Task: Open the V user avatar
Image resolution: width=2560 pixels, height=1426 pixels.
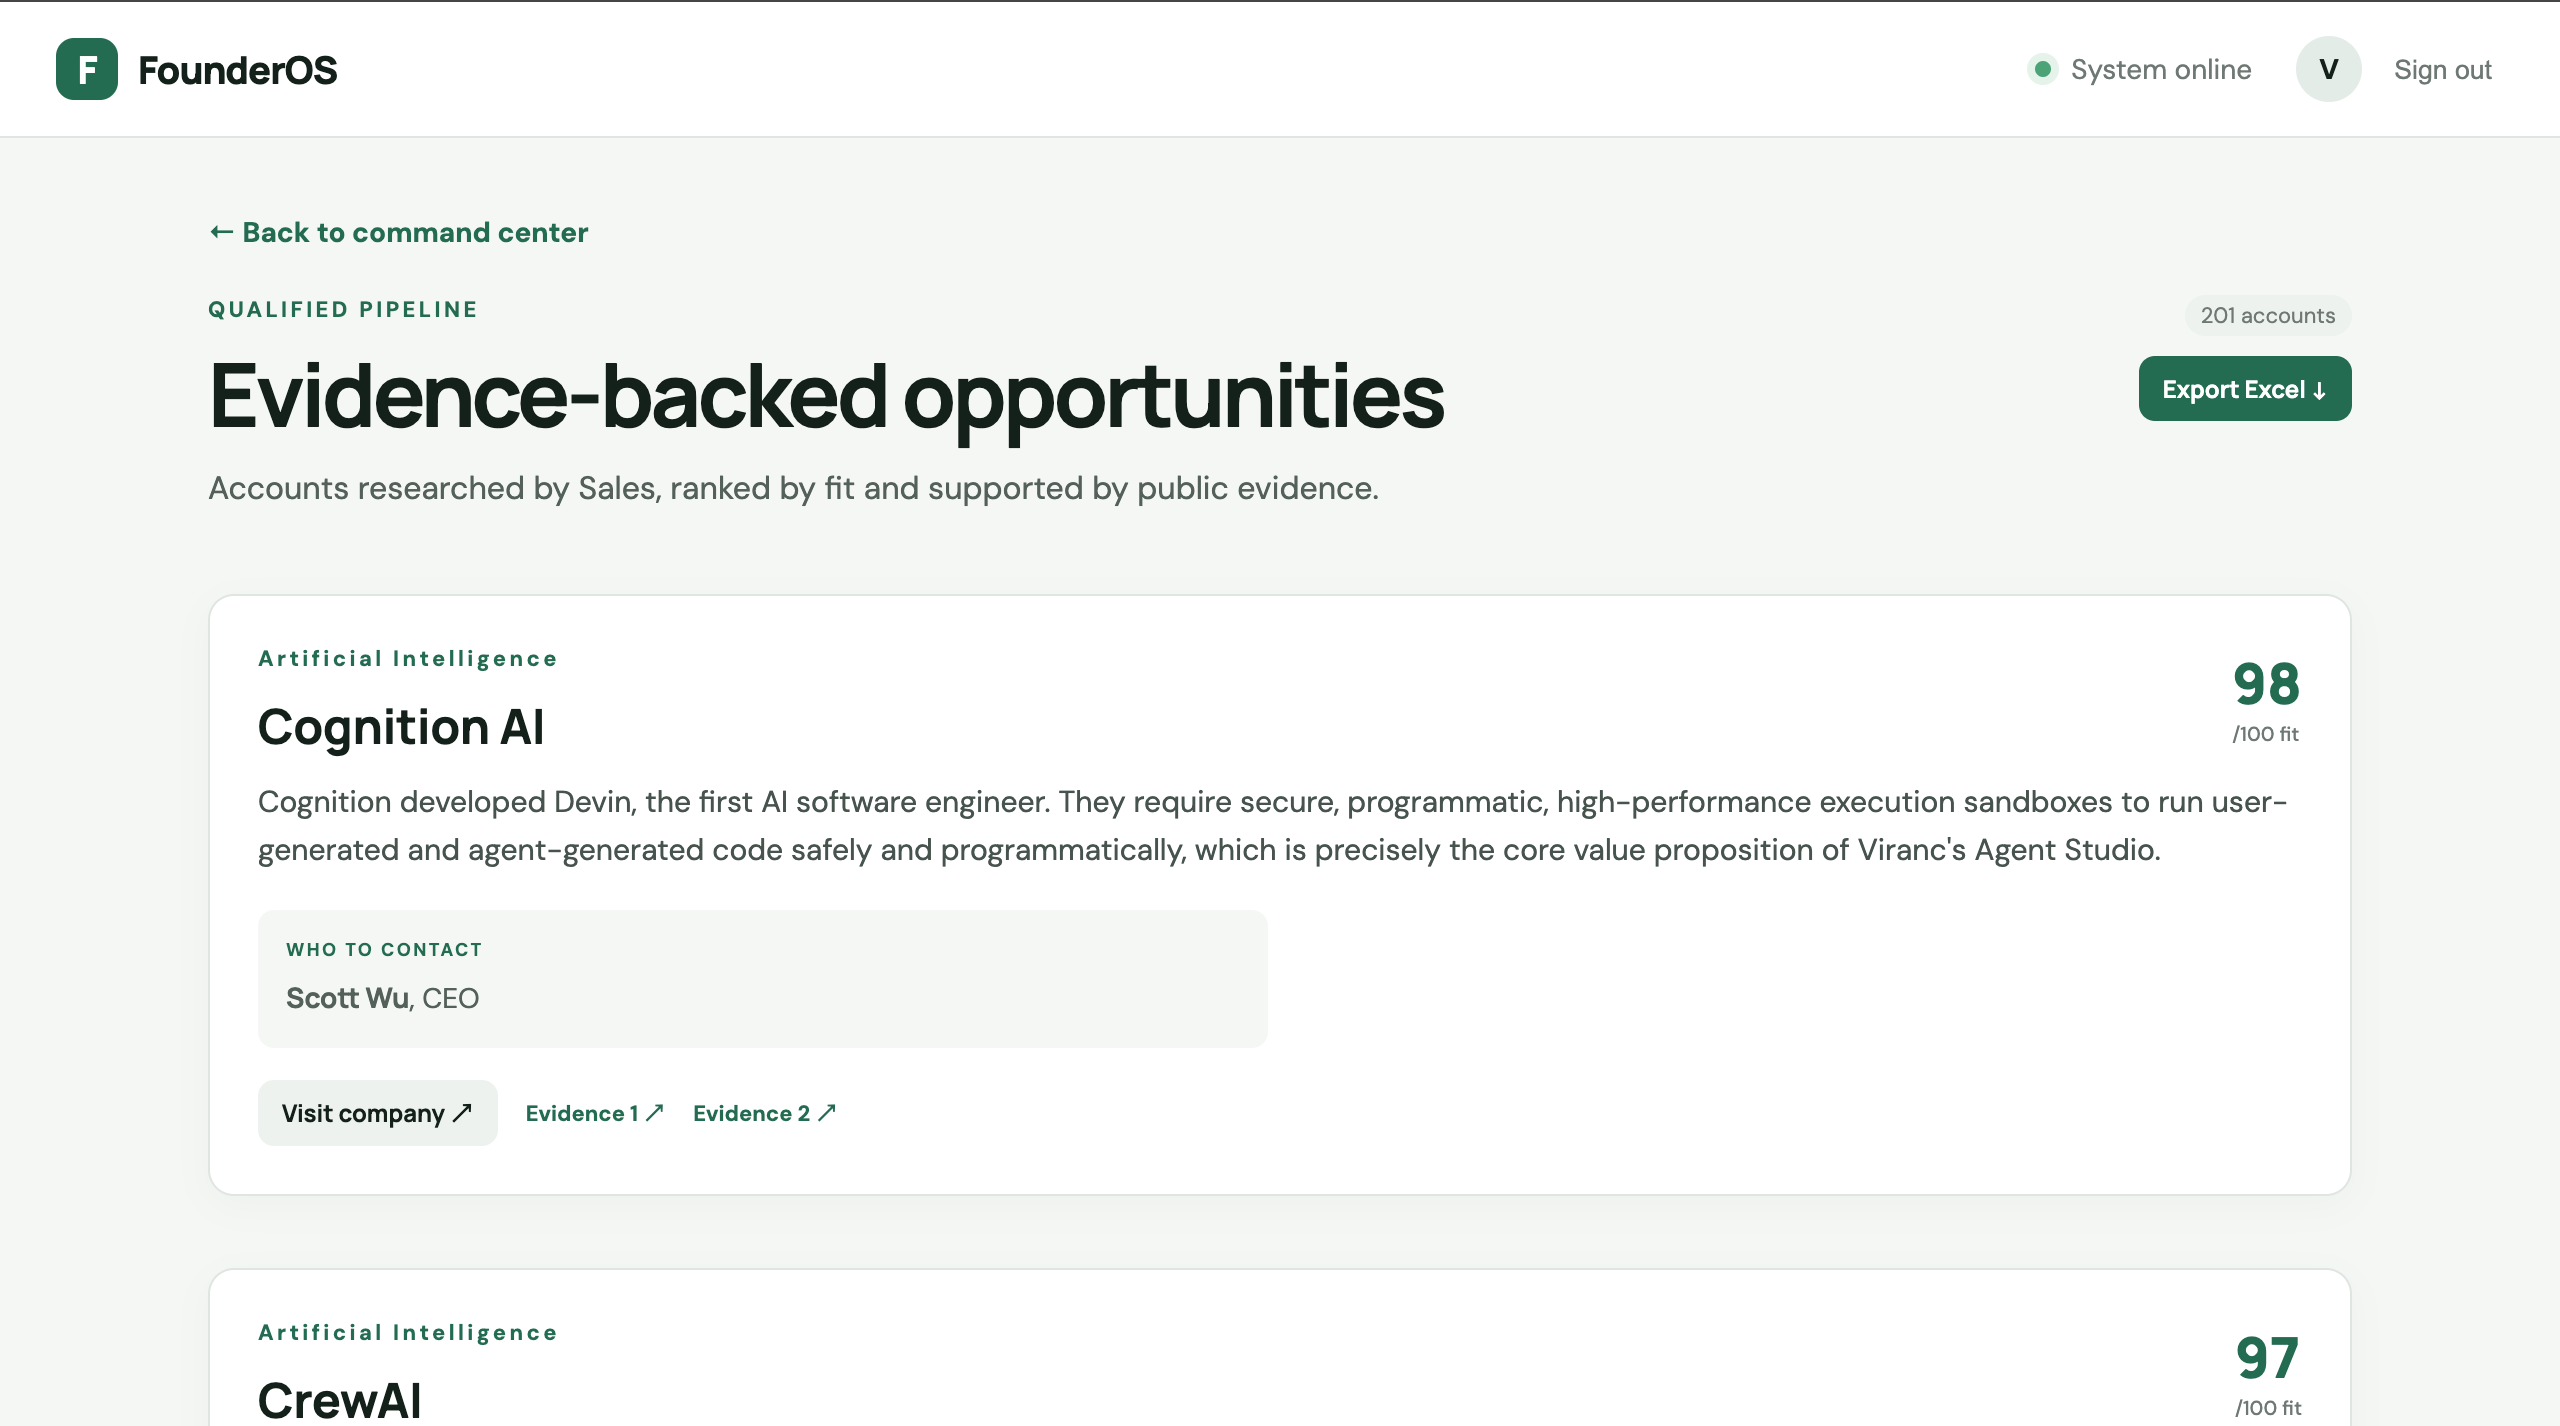Action: point(2328,69)
